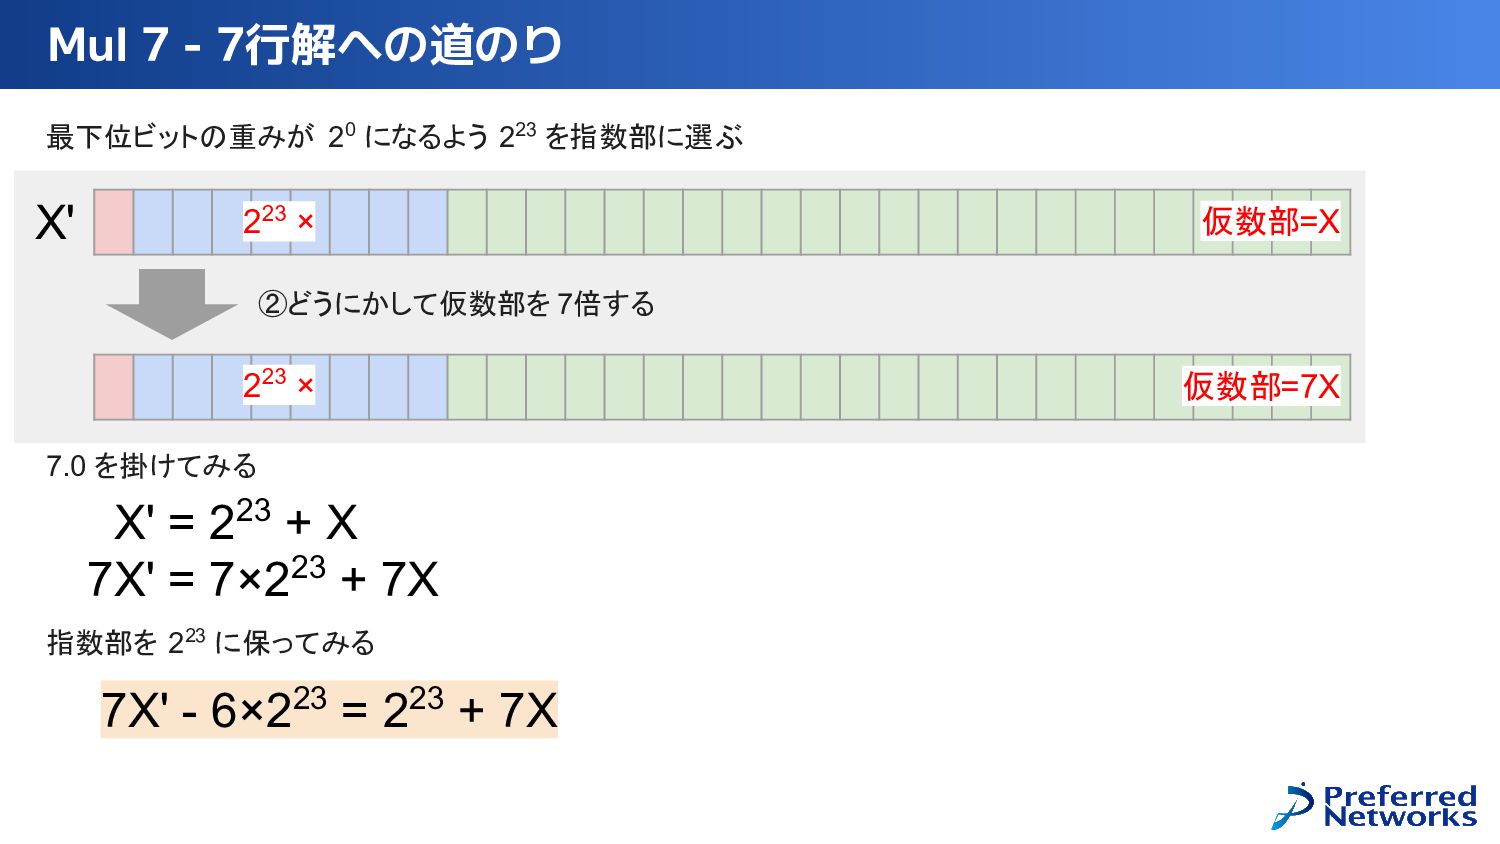
Task: Click the ②どうにかして仮数部を7倍する text
Action: (x=456, y=303)
